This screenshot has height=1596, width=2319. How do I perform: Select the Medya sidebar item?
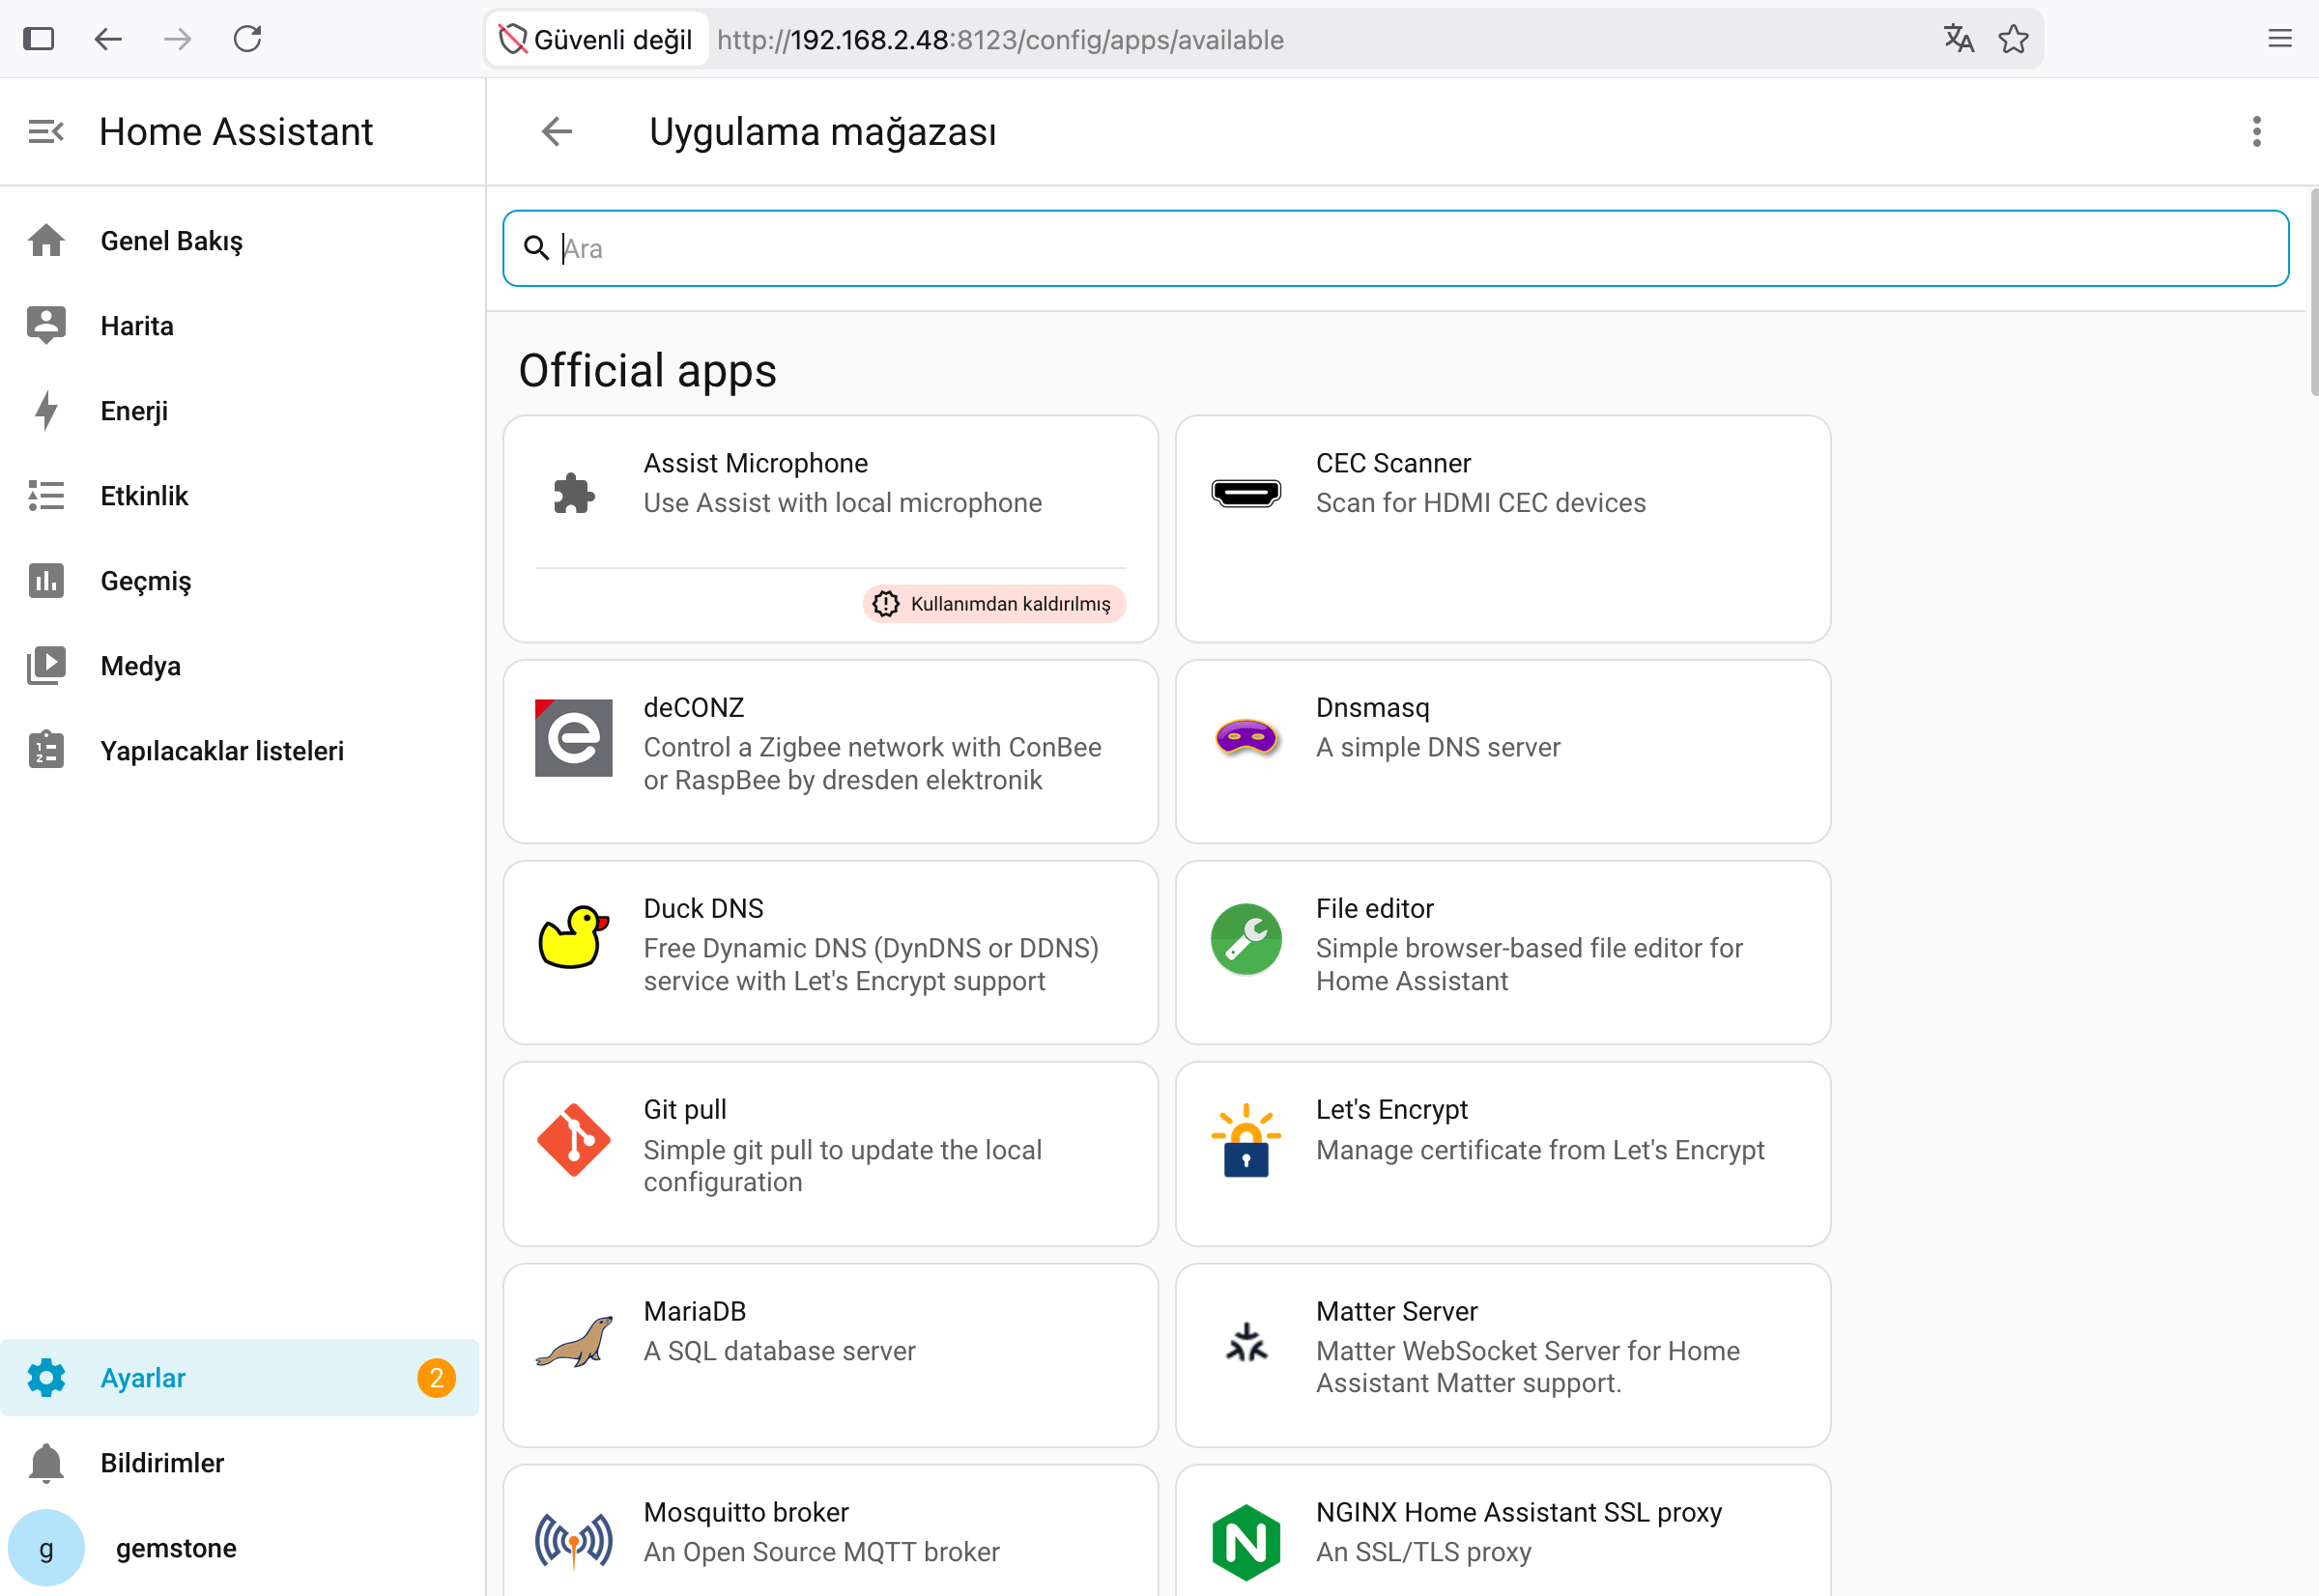coord(240,666)
